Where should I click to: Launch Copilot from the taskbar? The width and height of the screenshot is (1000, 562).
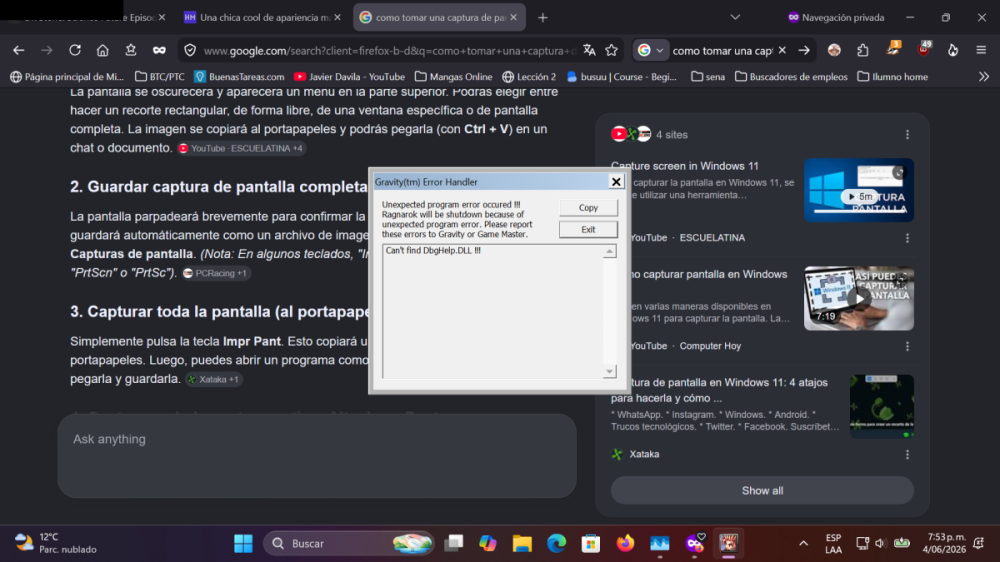click(488, 544)
